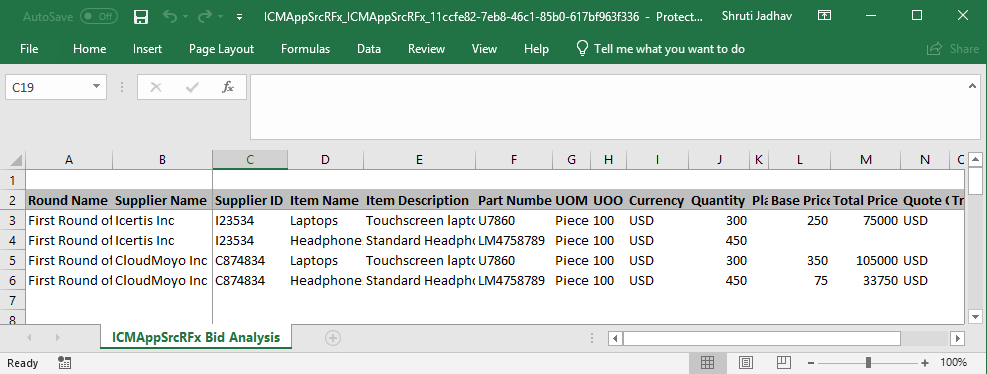This screenshot has height=374, width=987.
Task: Click the macro recording icon in status bar
Action: 64,363
